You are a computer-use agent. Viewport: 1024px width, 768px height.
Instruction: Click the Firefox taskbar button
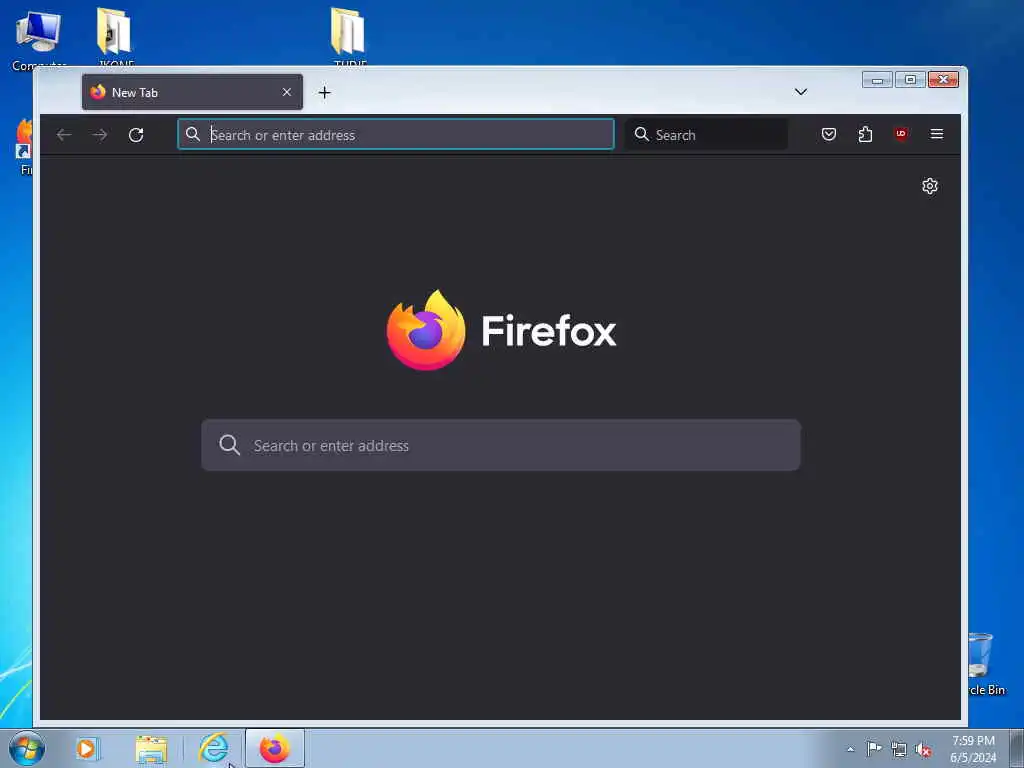[275, 748]
